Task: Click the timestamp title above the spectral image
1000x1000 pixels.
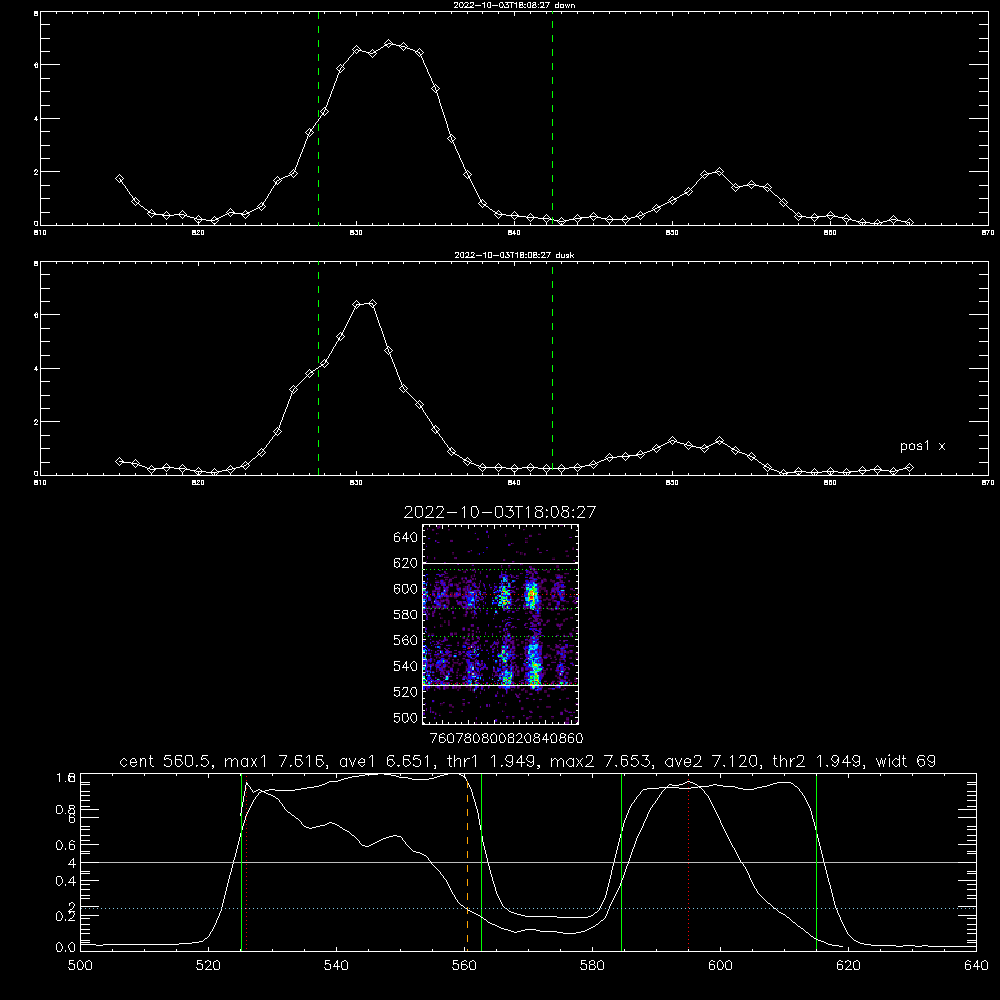Action: point(500,512)
